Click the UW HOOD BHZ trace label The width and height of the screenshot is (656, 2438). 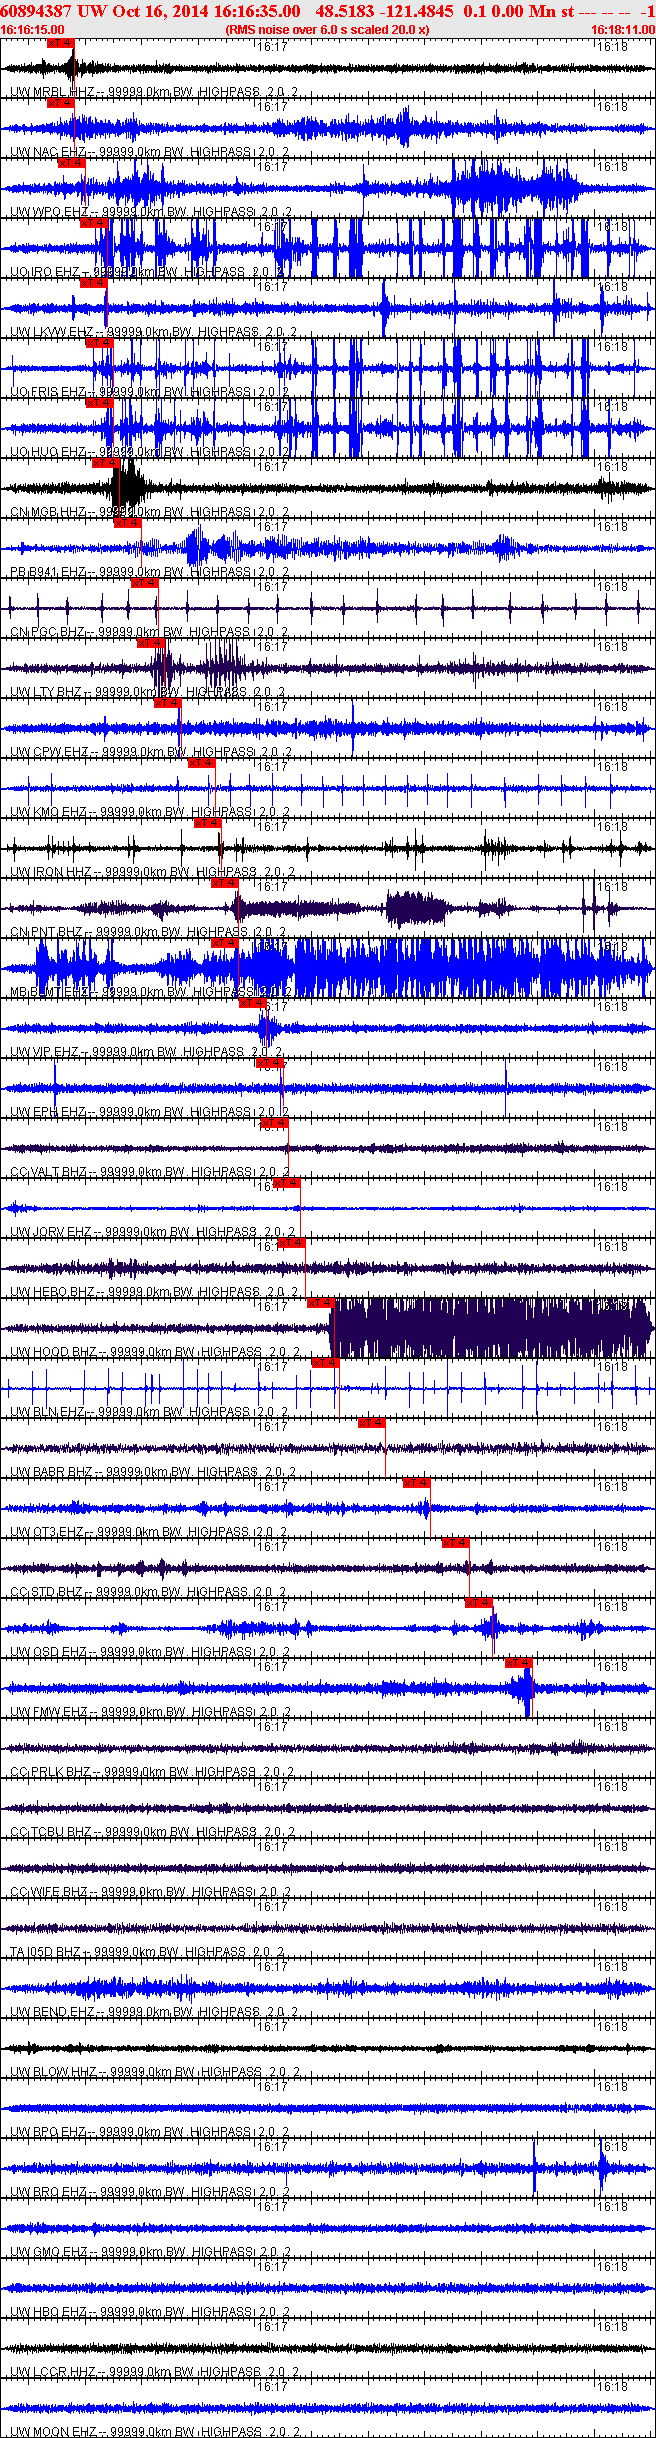155,1352
